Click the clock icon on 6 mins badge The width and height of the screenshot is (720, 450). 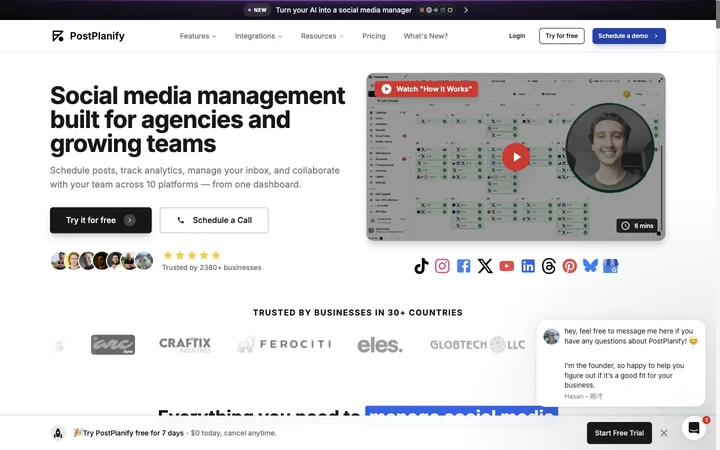(625, 225)
